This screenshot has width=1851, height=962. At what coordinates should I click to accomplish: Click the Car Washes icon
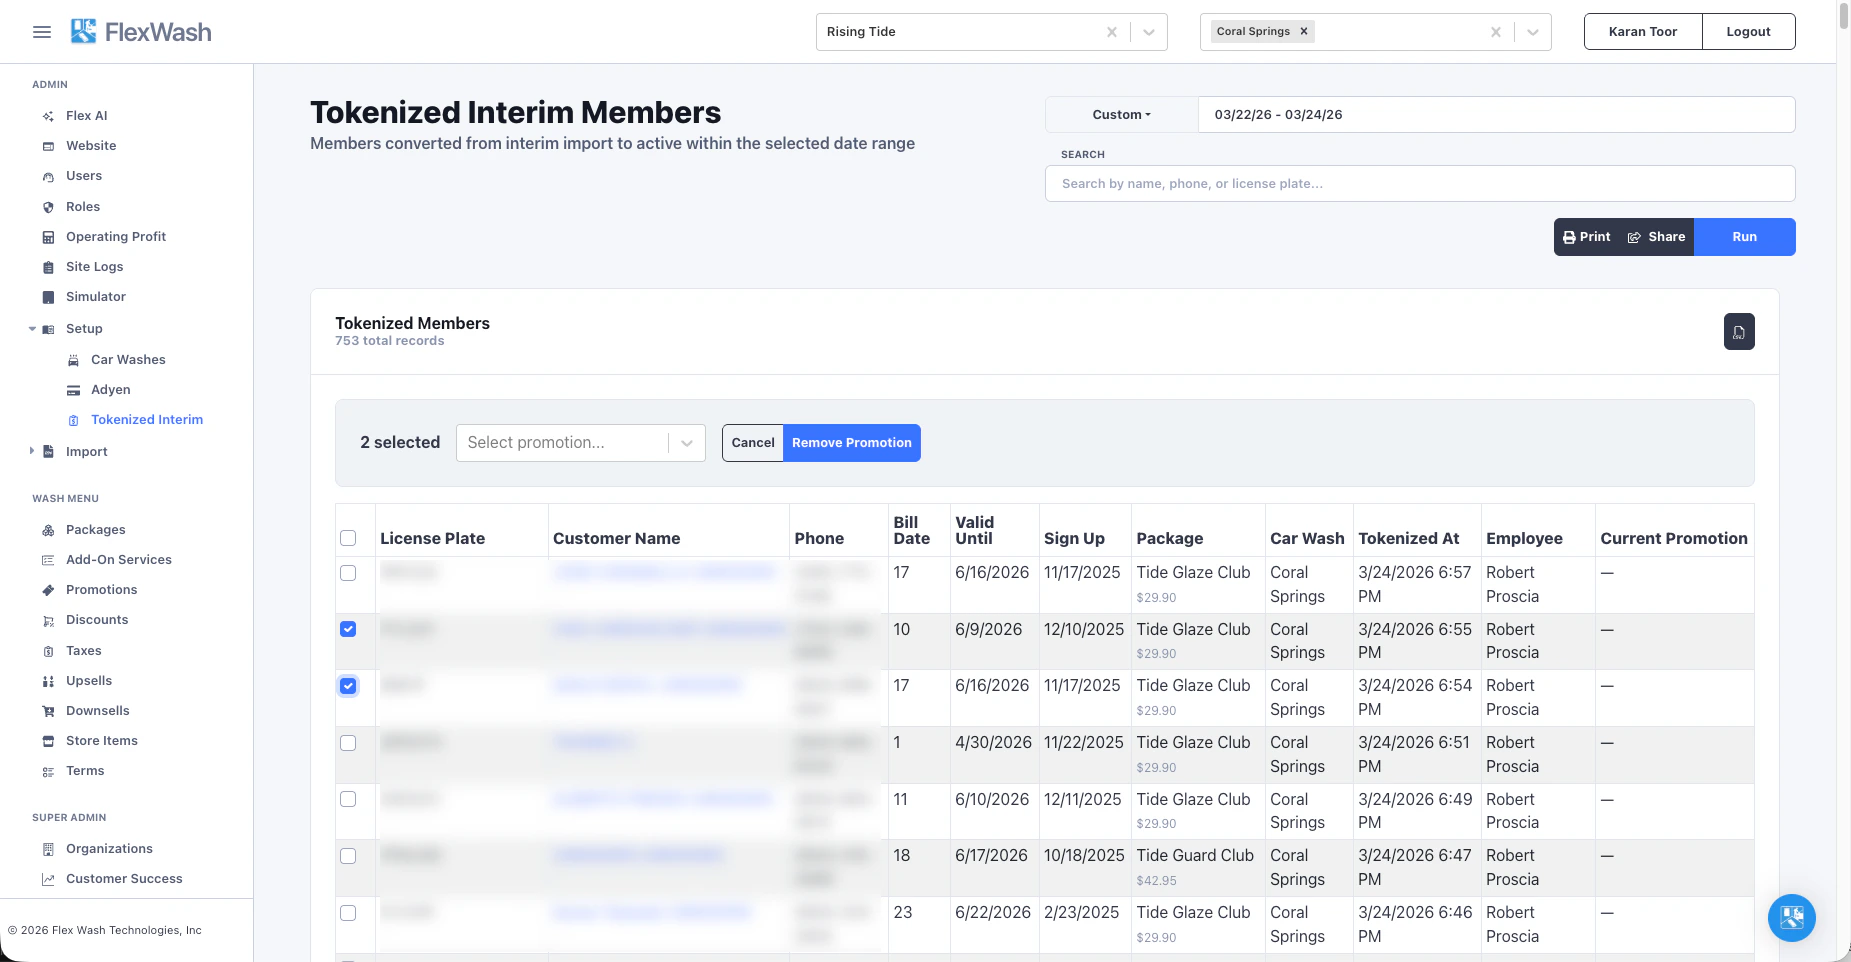coord(73,360)
